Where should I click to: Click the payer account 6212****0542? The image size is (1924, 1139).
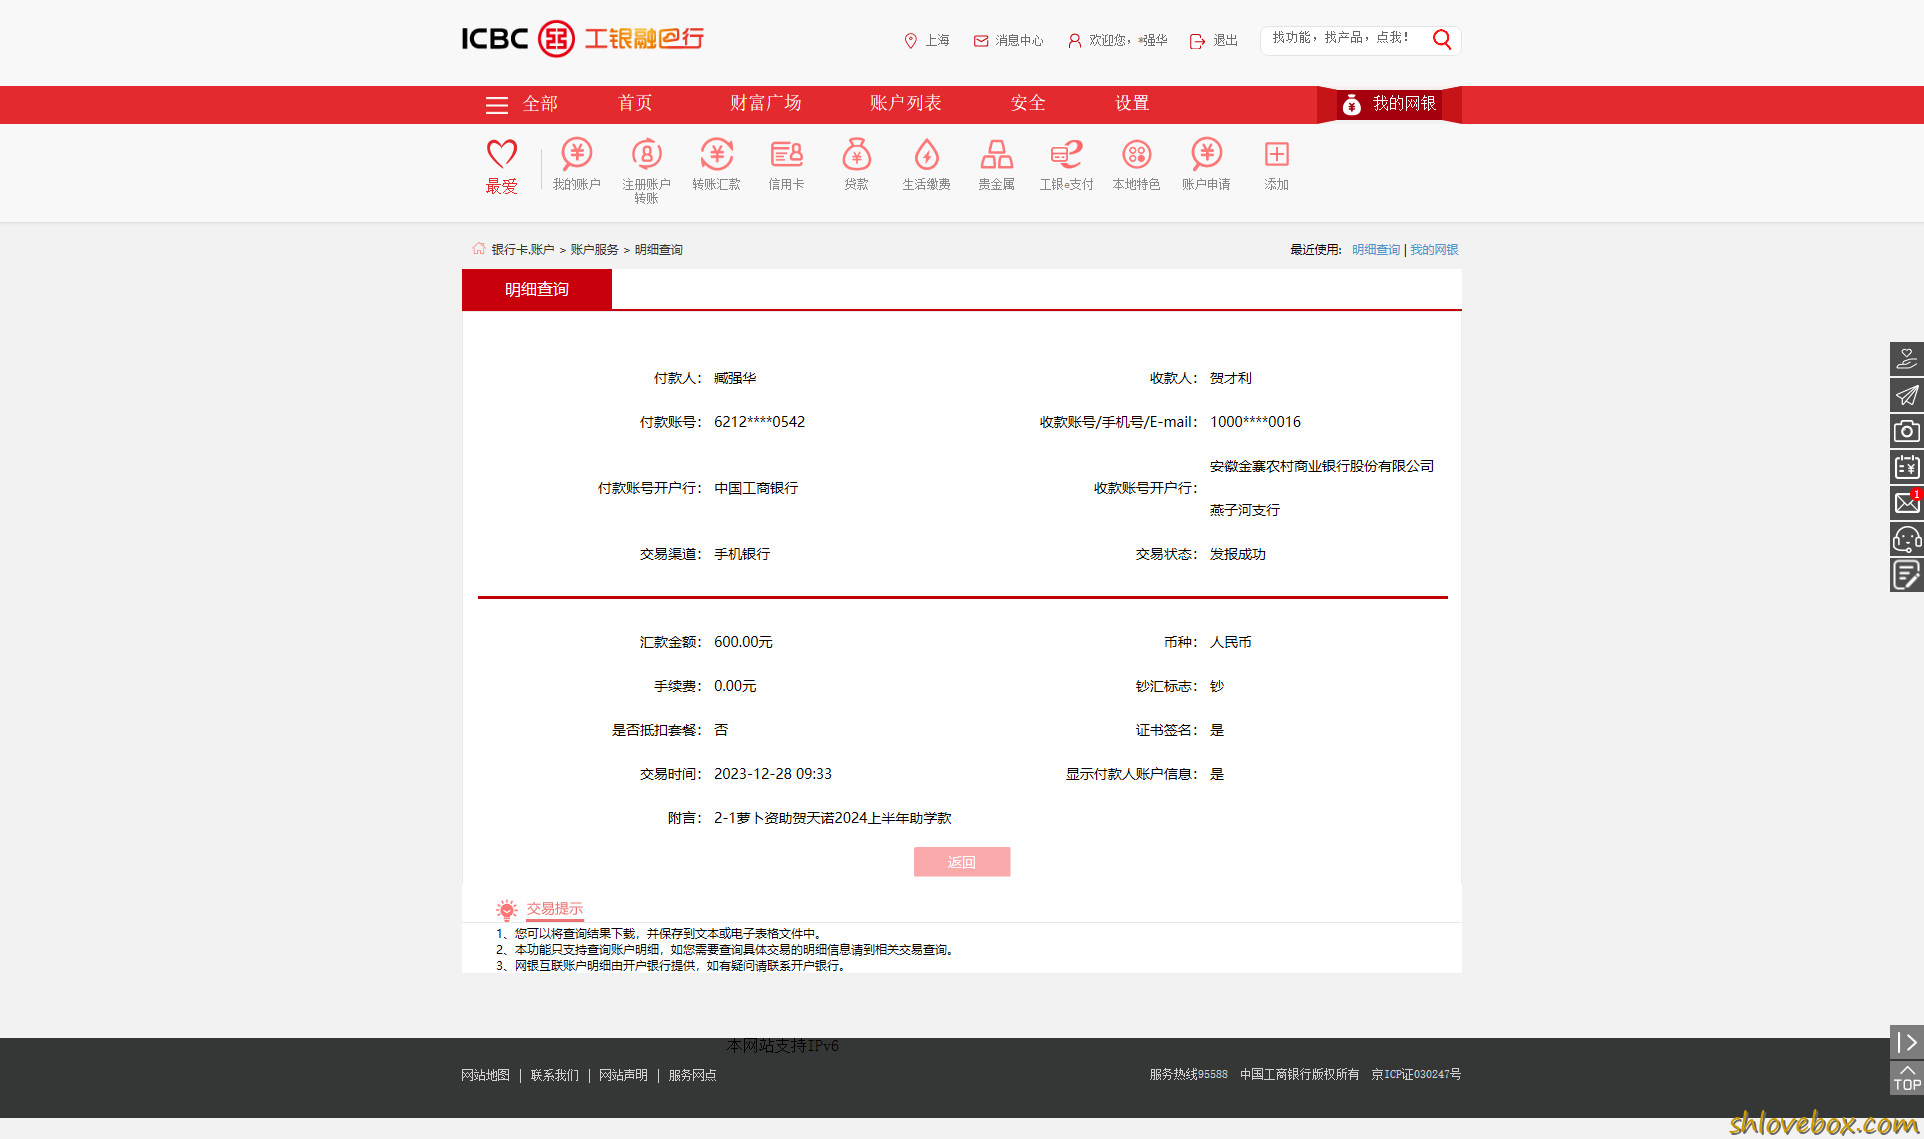tap(760, 422)
